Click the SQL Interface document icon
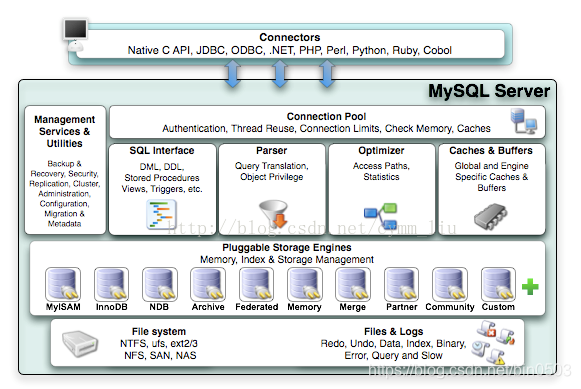The width and height of the screenshot is (581, 389). (x=162, y=214)
